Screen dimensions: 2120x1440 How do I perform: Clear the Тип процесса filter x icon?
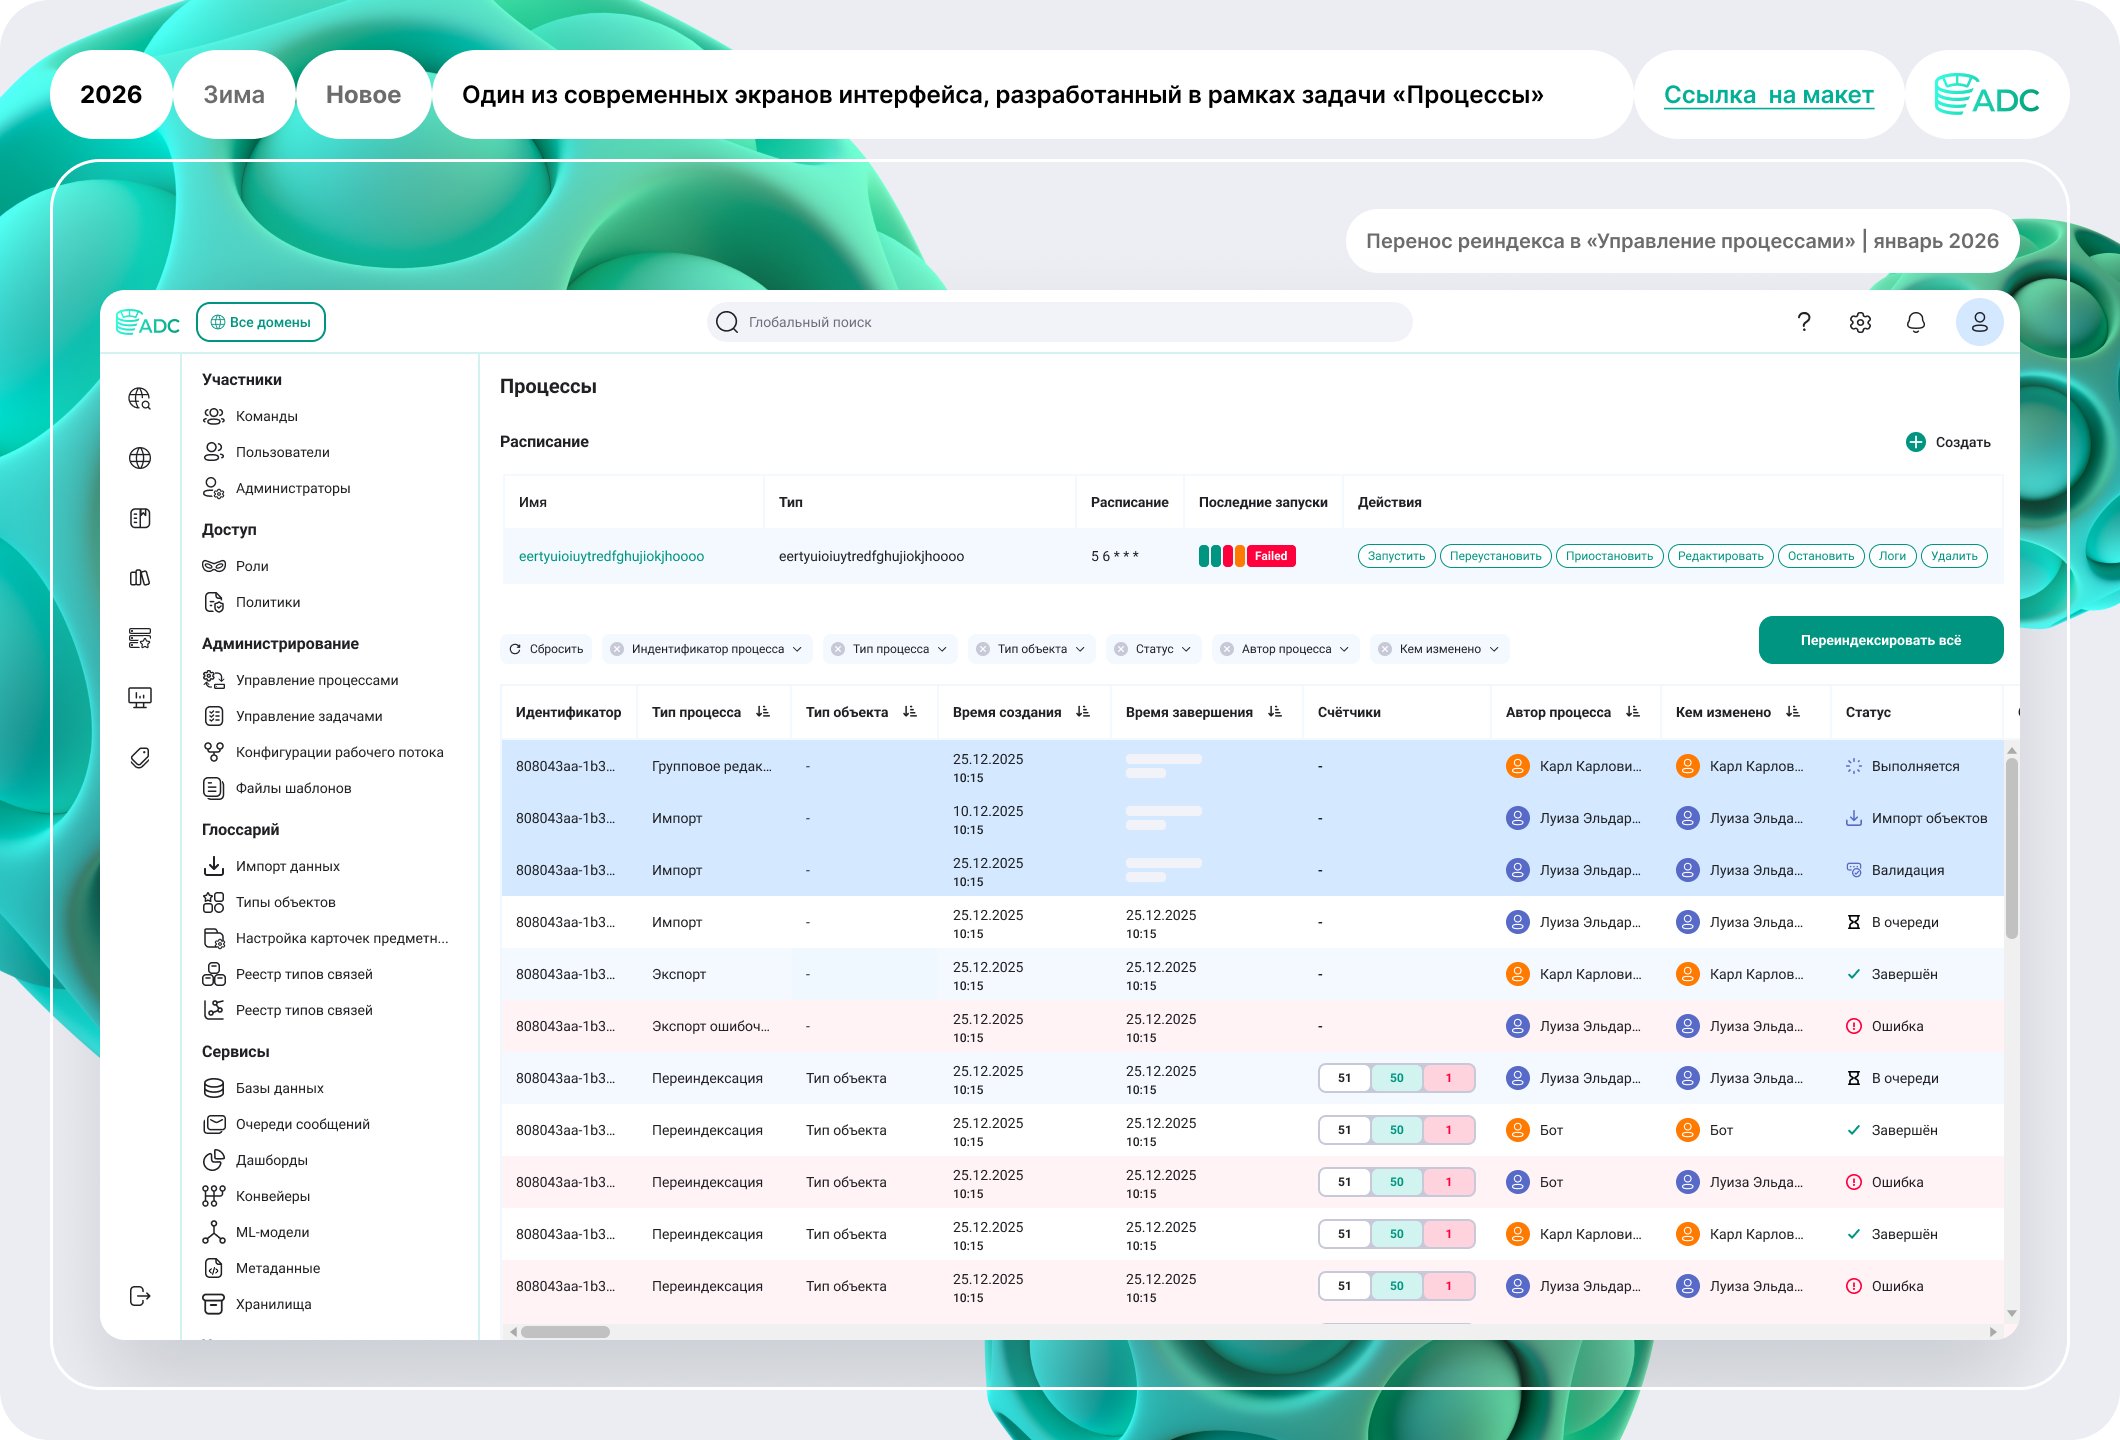(838, 649)
